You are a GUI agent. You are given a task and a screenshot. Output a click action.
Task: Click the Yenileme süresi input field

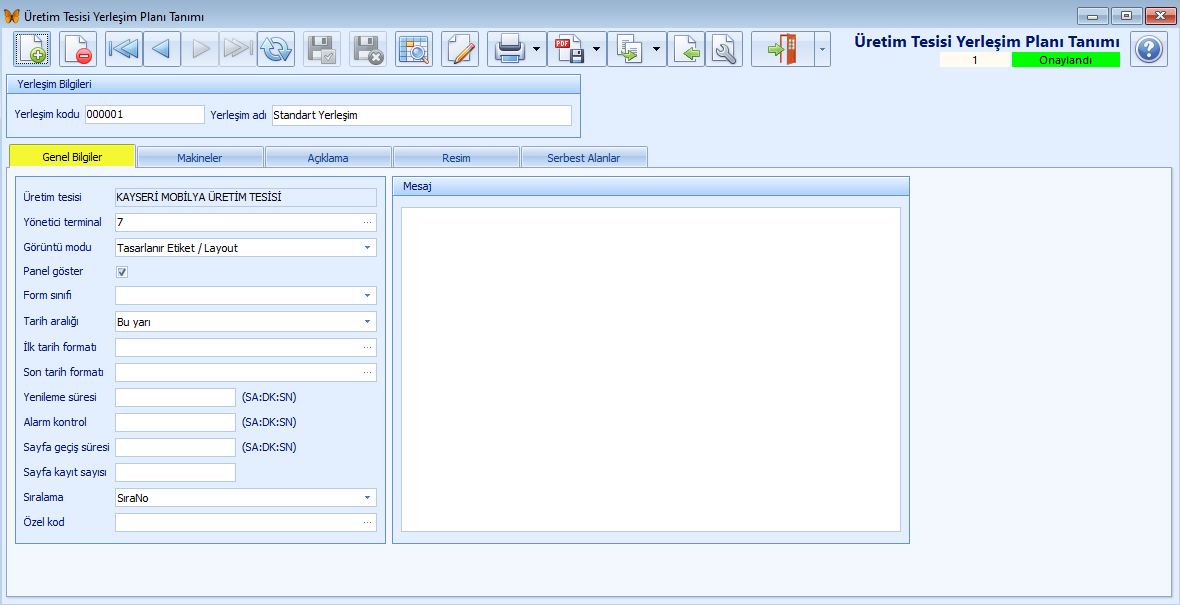click(x=175, y=397)
